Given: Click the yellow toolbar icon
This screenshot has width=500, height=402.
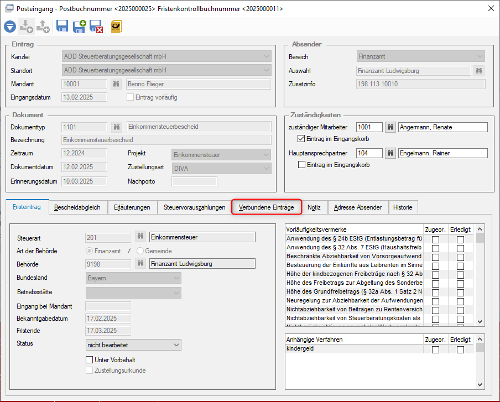Looking at the screenshot, I should tap(116, 26).
